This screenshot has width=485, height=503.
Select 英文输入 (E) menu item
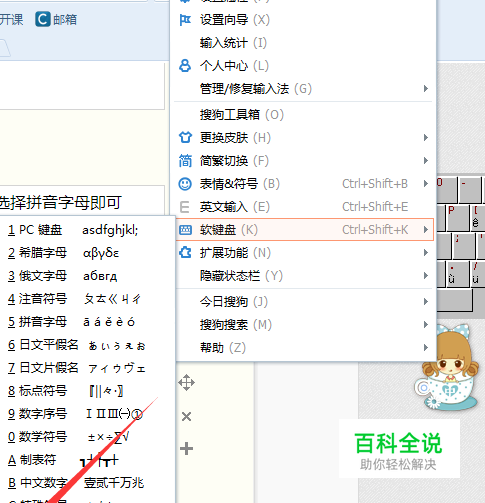point(303,207)
